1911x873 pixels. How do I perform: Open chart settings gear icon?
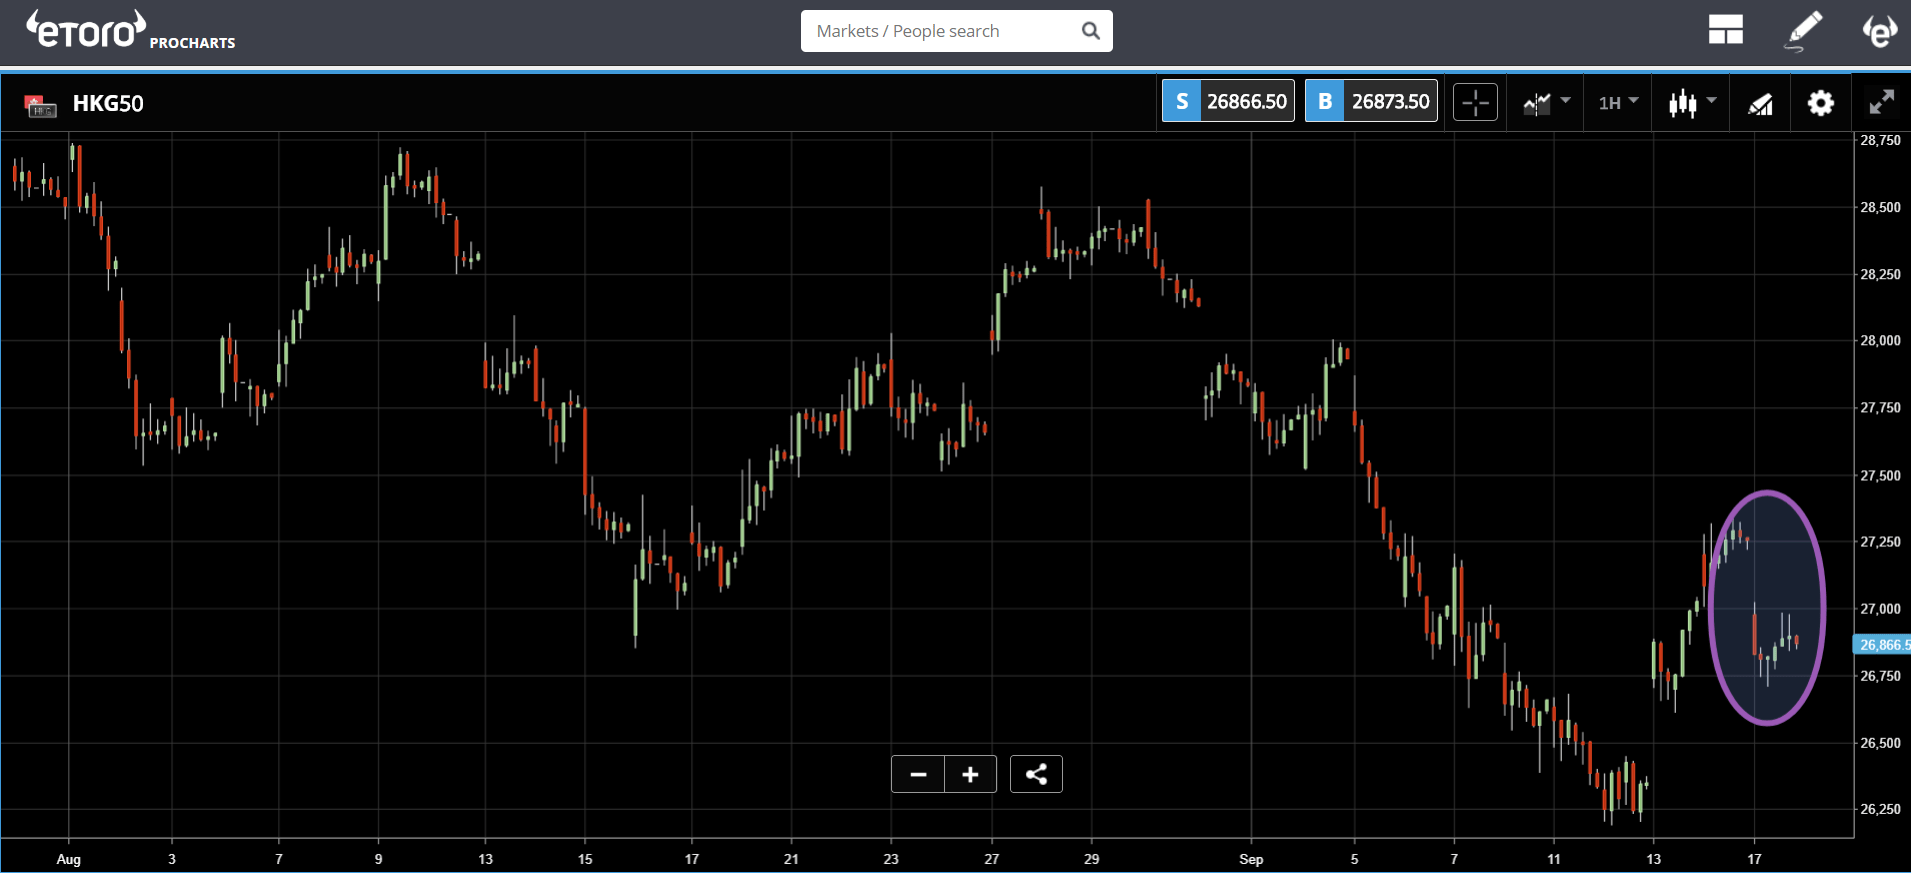(x=1821, y=102)
